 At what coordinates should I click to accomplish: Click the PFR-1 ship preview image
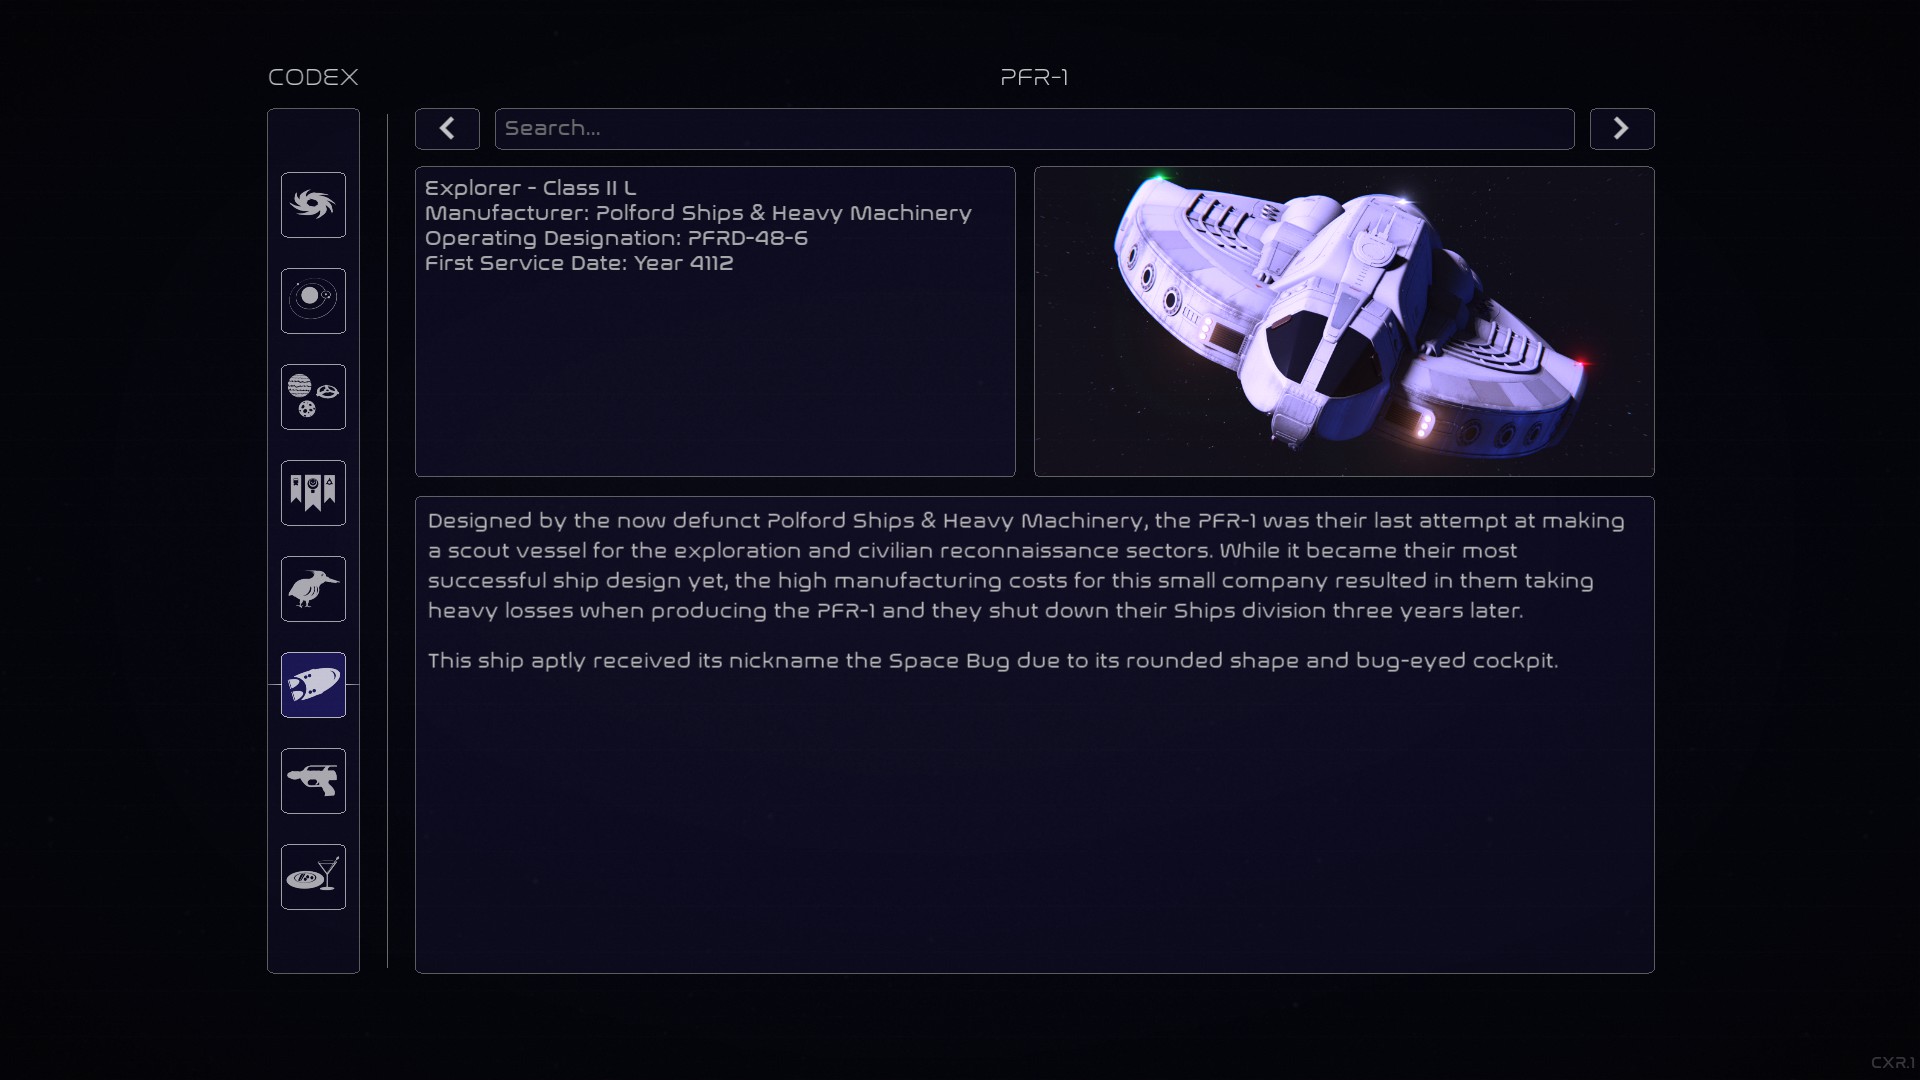tap(1344, 321)
